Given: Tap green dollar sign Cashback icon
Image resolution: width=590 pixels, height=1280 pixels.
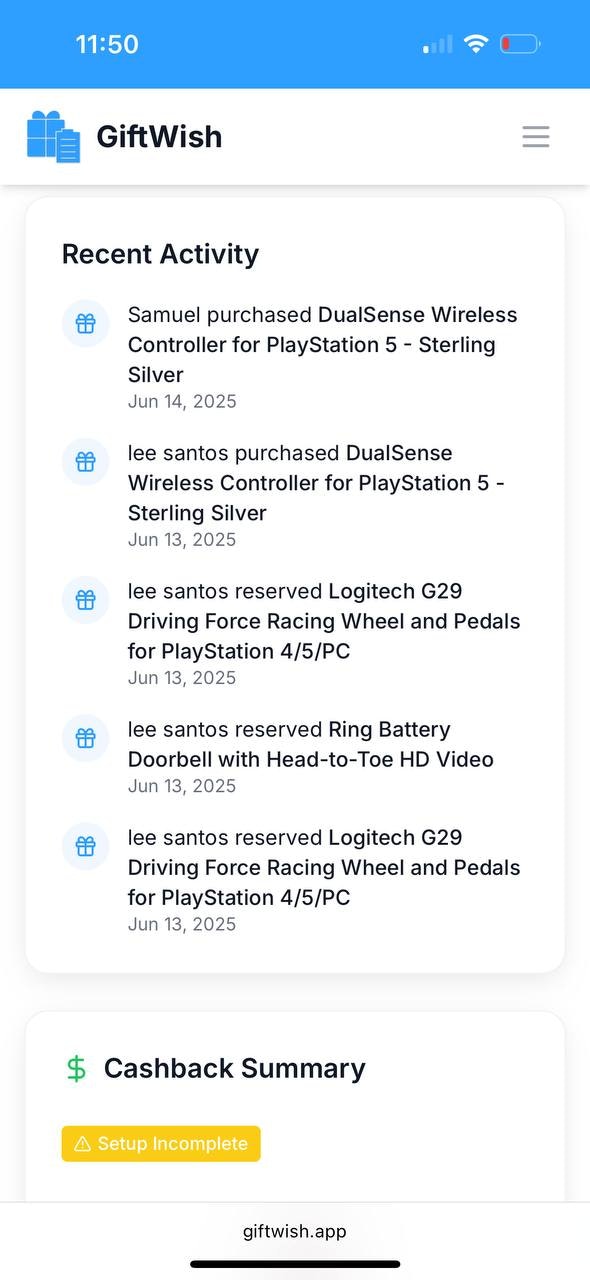Looking at the screenshot, I should coord(76,1069).
